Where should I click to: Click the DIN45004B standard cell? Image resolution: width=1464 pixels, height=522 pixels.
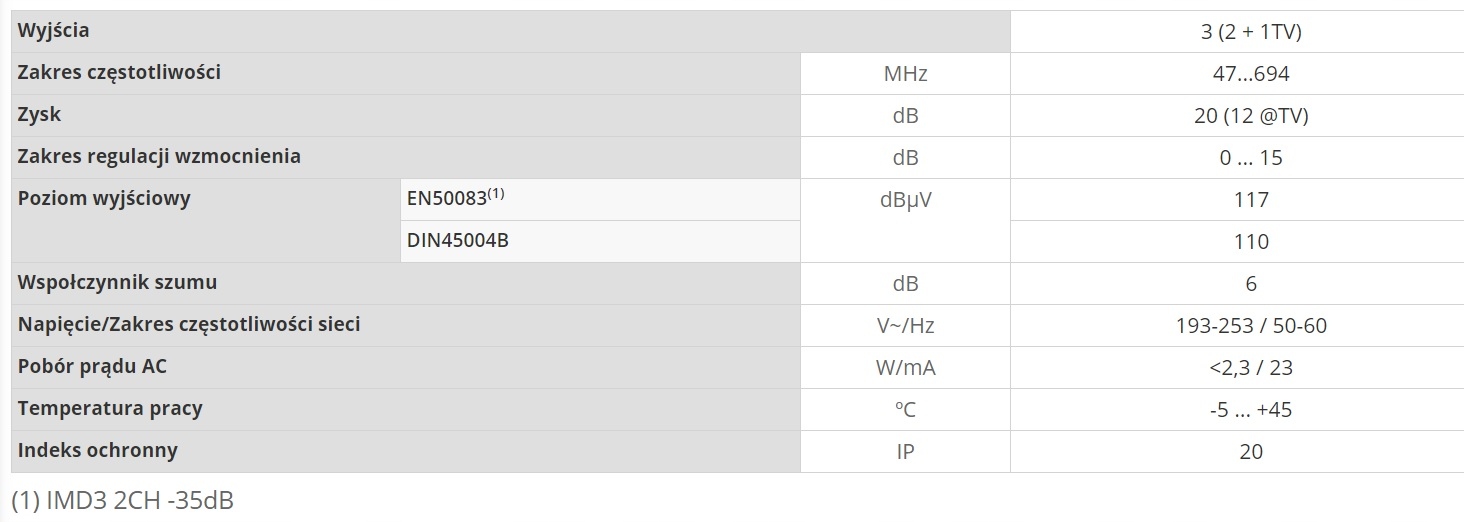458,241
